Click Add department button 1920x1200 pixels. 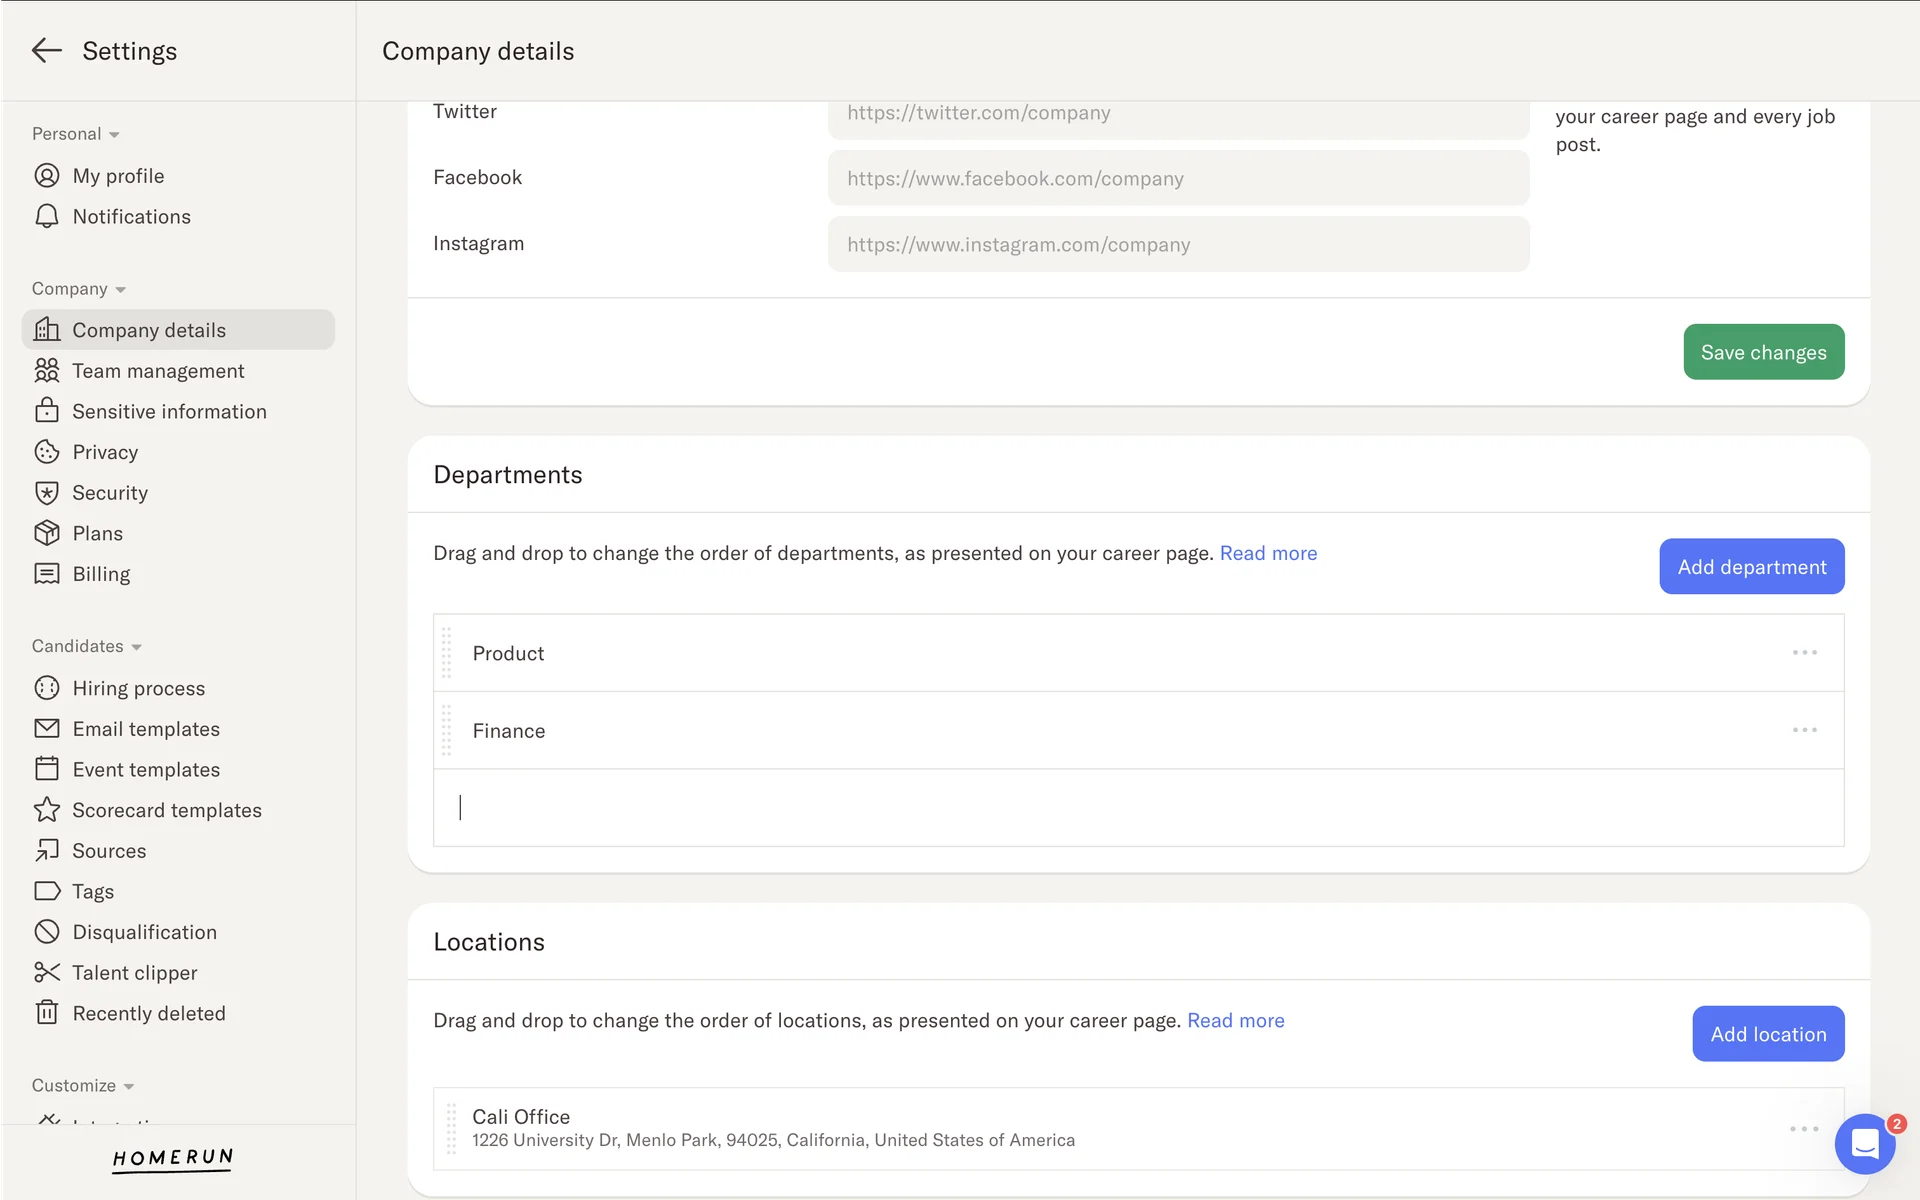point(1751,567)
